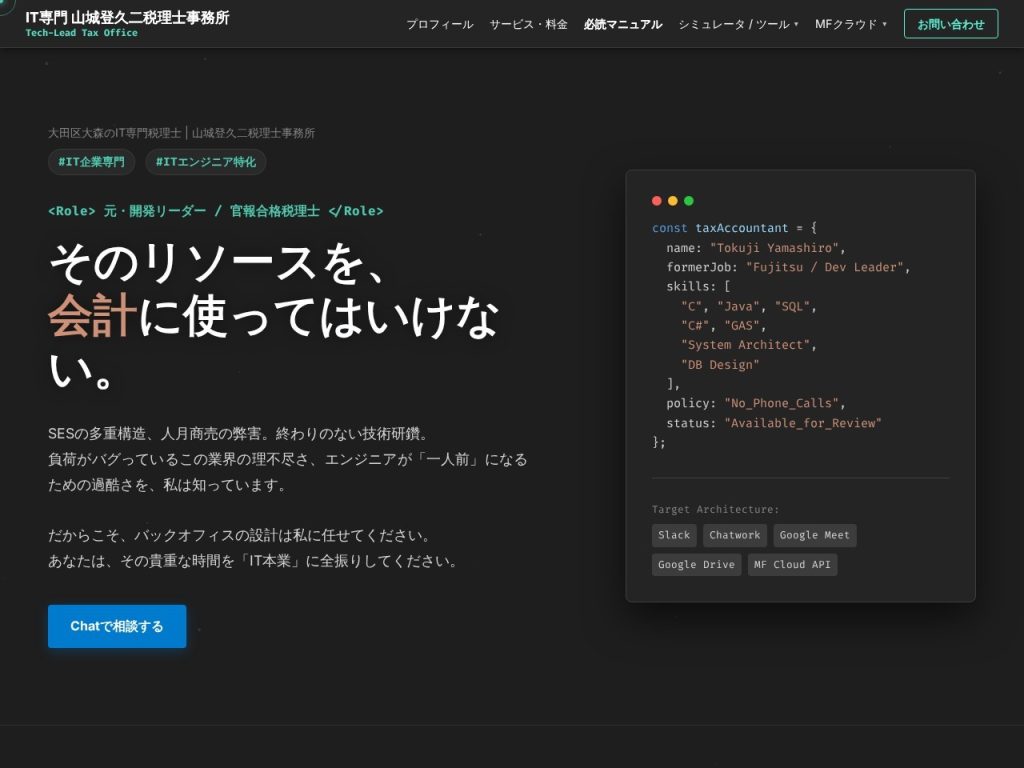Click the green window dot in code card
The width and height of the screenshot is (1024, 768).
pyautogui.click(x=688, y=200)
